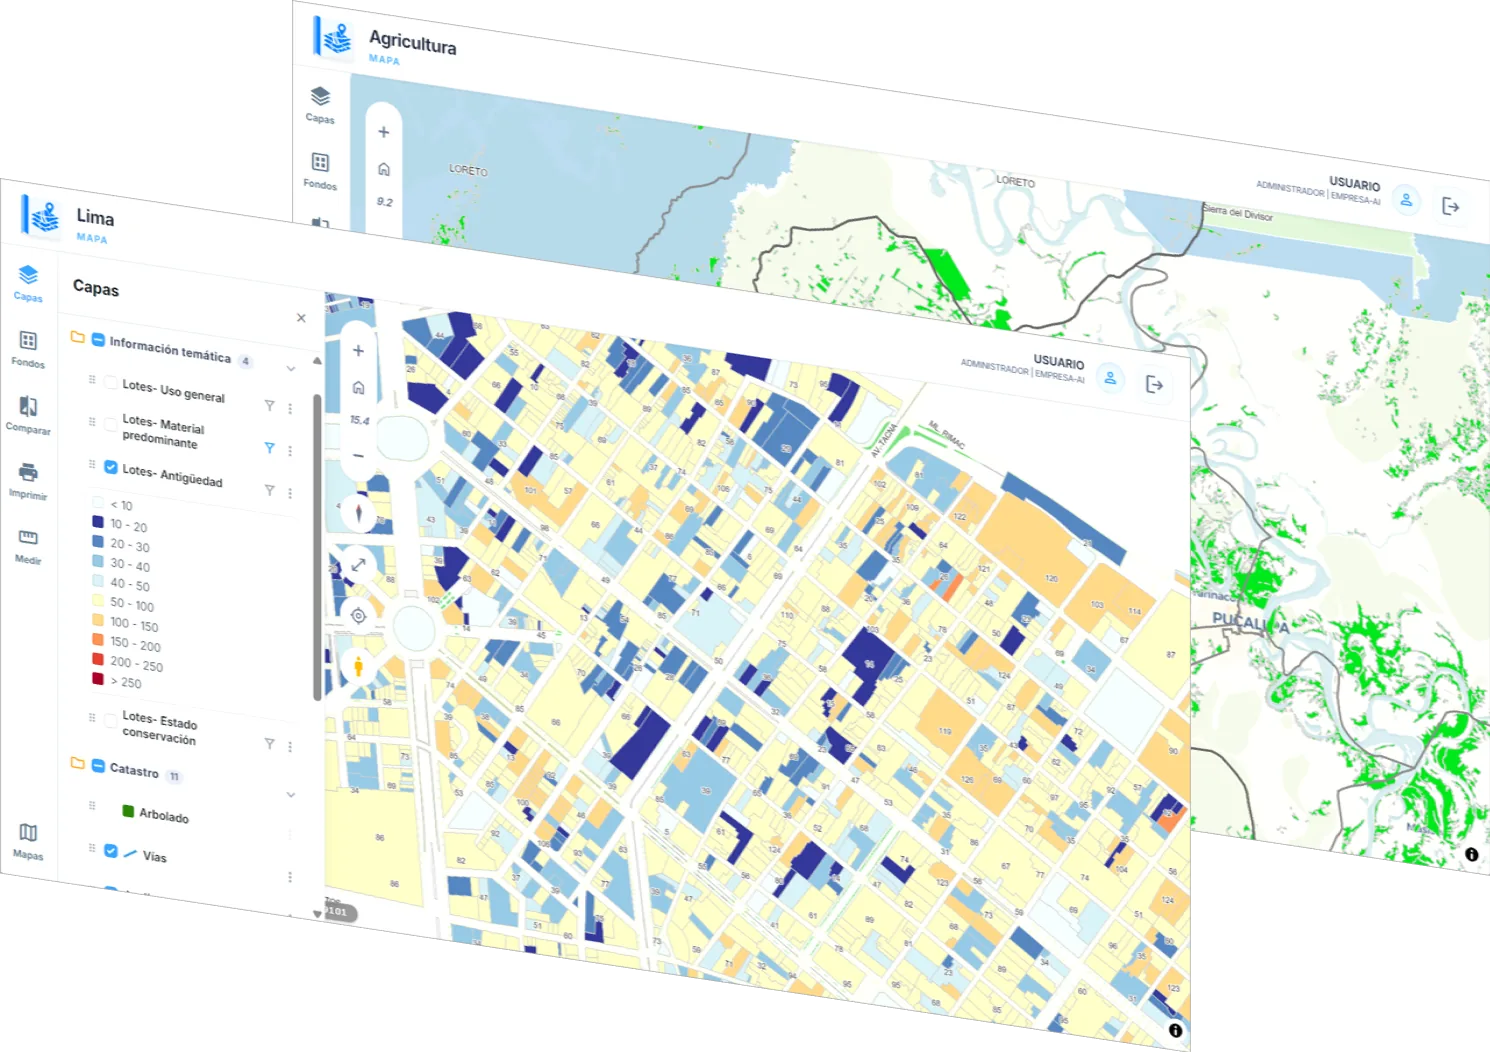The width and height of the screenshot is (1490, 1052).
Task: Go to home extent on Agricultura map
Action: pos(384,169)
